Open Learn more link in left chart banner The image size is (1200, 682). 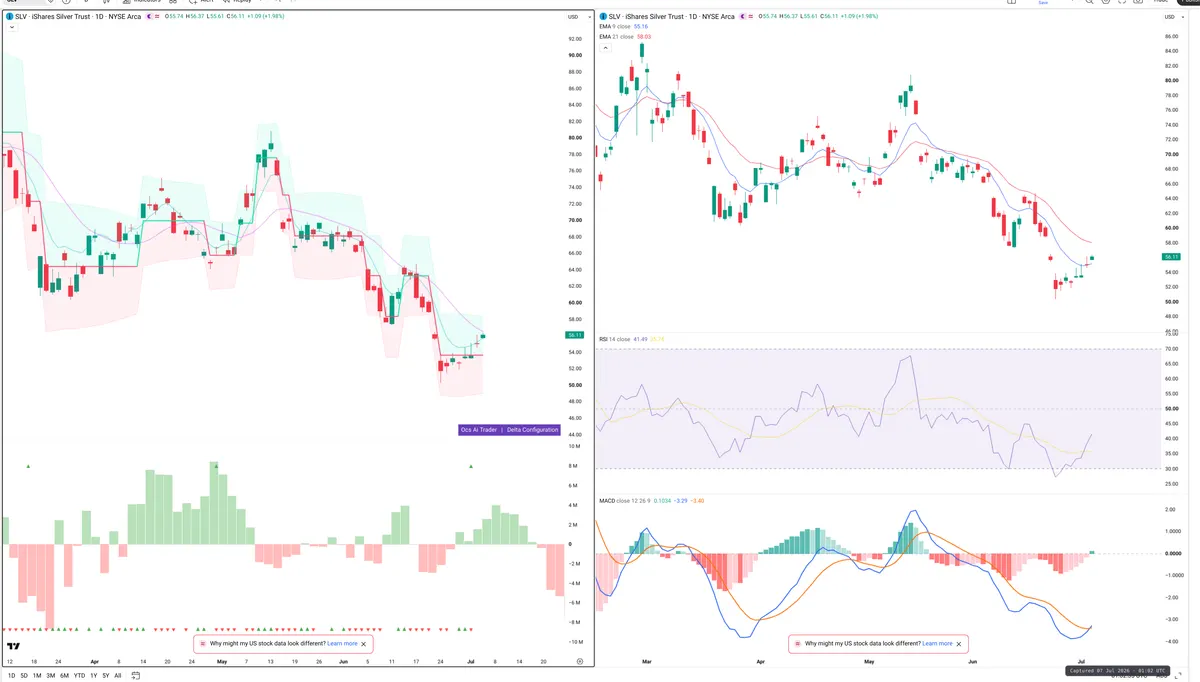pos(342,644)
